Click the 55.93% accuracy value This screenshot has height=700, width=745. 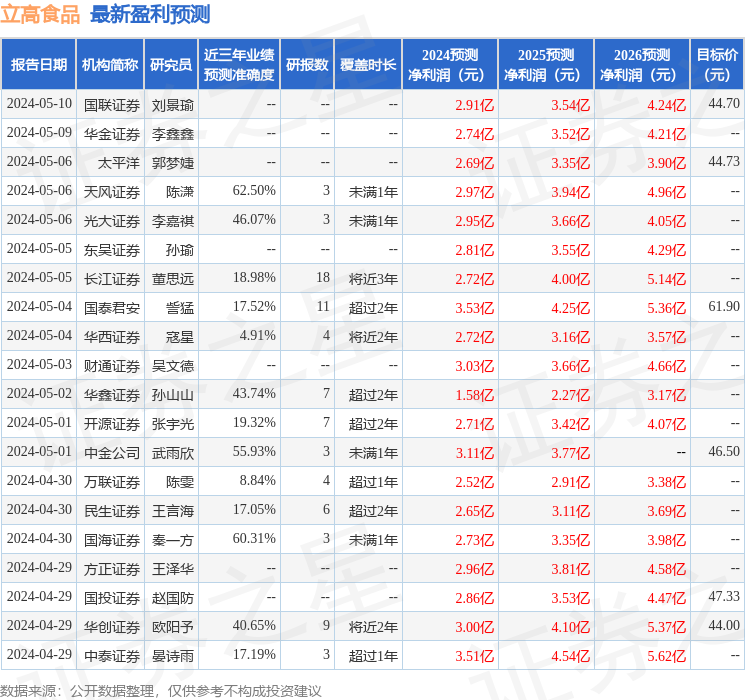coord(254,451)
